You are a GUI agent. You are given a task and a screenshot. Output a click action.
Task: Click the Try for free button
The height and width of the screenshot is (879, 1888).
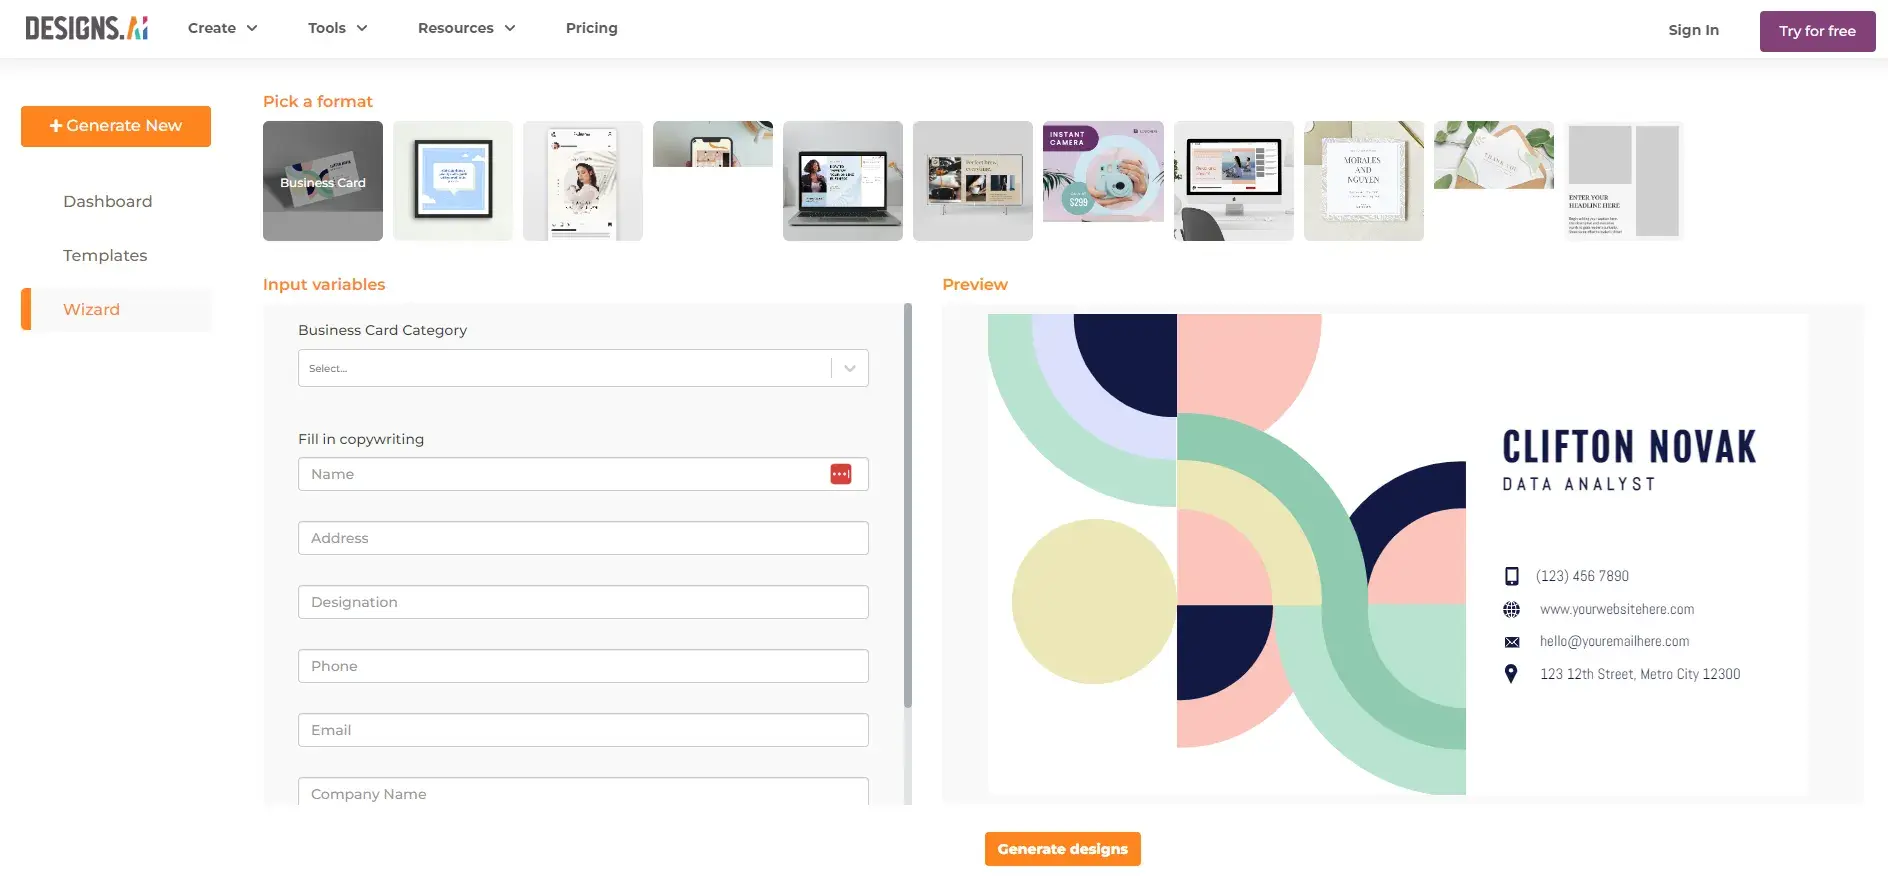pyautogui.click(x=1817, y=31)
